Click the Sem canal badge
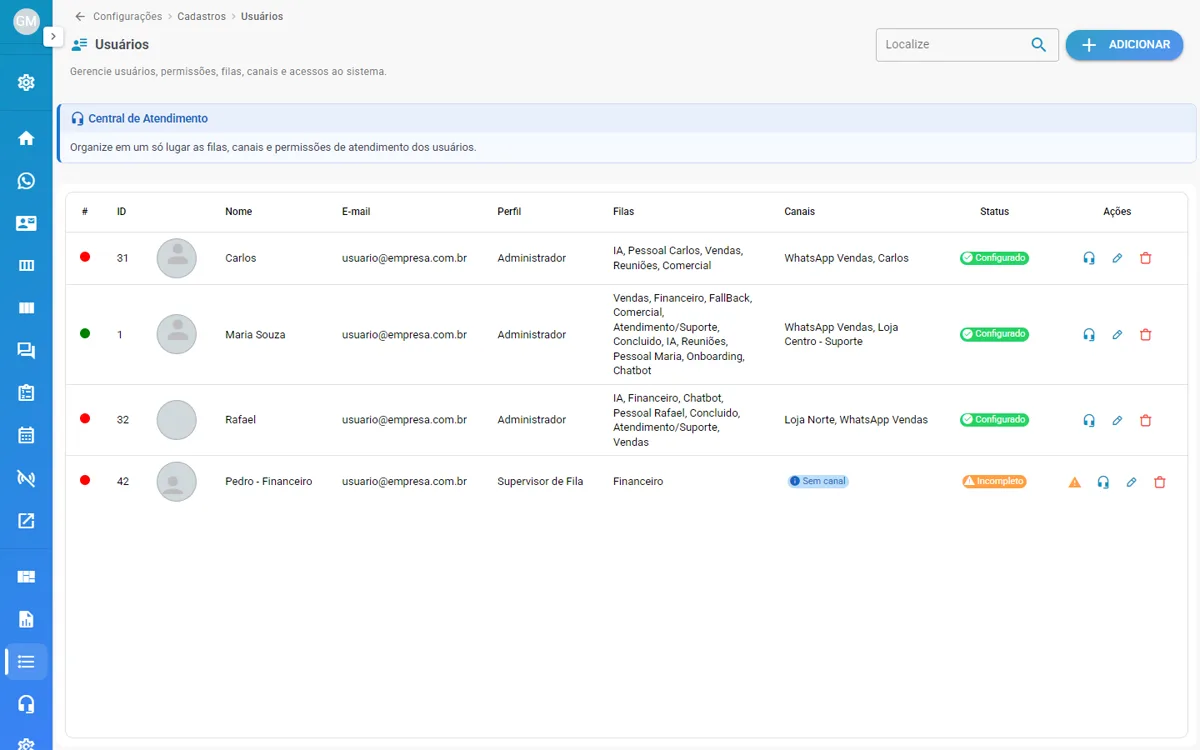1200x750 pixels. (818, 481)
